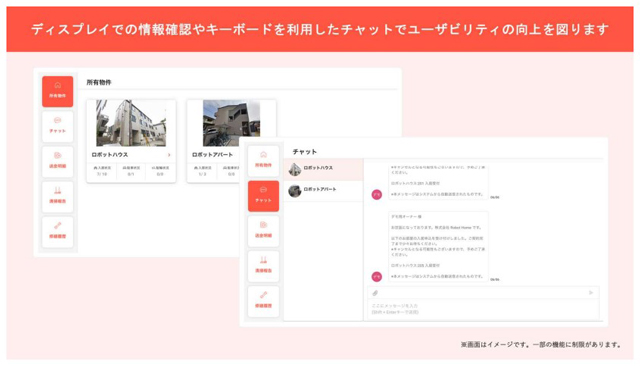Open the wrench repair-history tab in chat window sidebar
This screenshot has width=640, height=366.
pyautogui.click(x=263, y=301)
